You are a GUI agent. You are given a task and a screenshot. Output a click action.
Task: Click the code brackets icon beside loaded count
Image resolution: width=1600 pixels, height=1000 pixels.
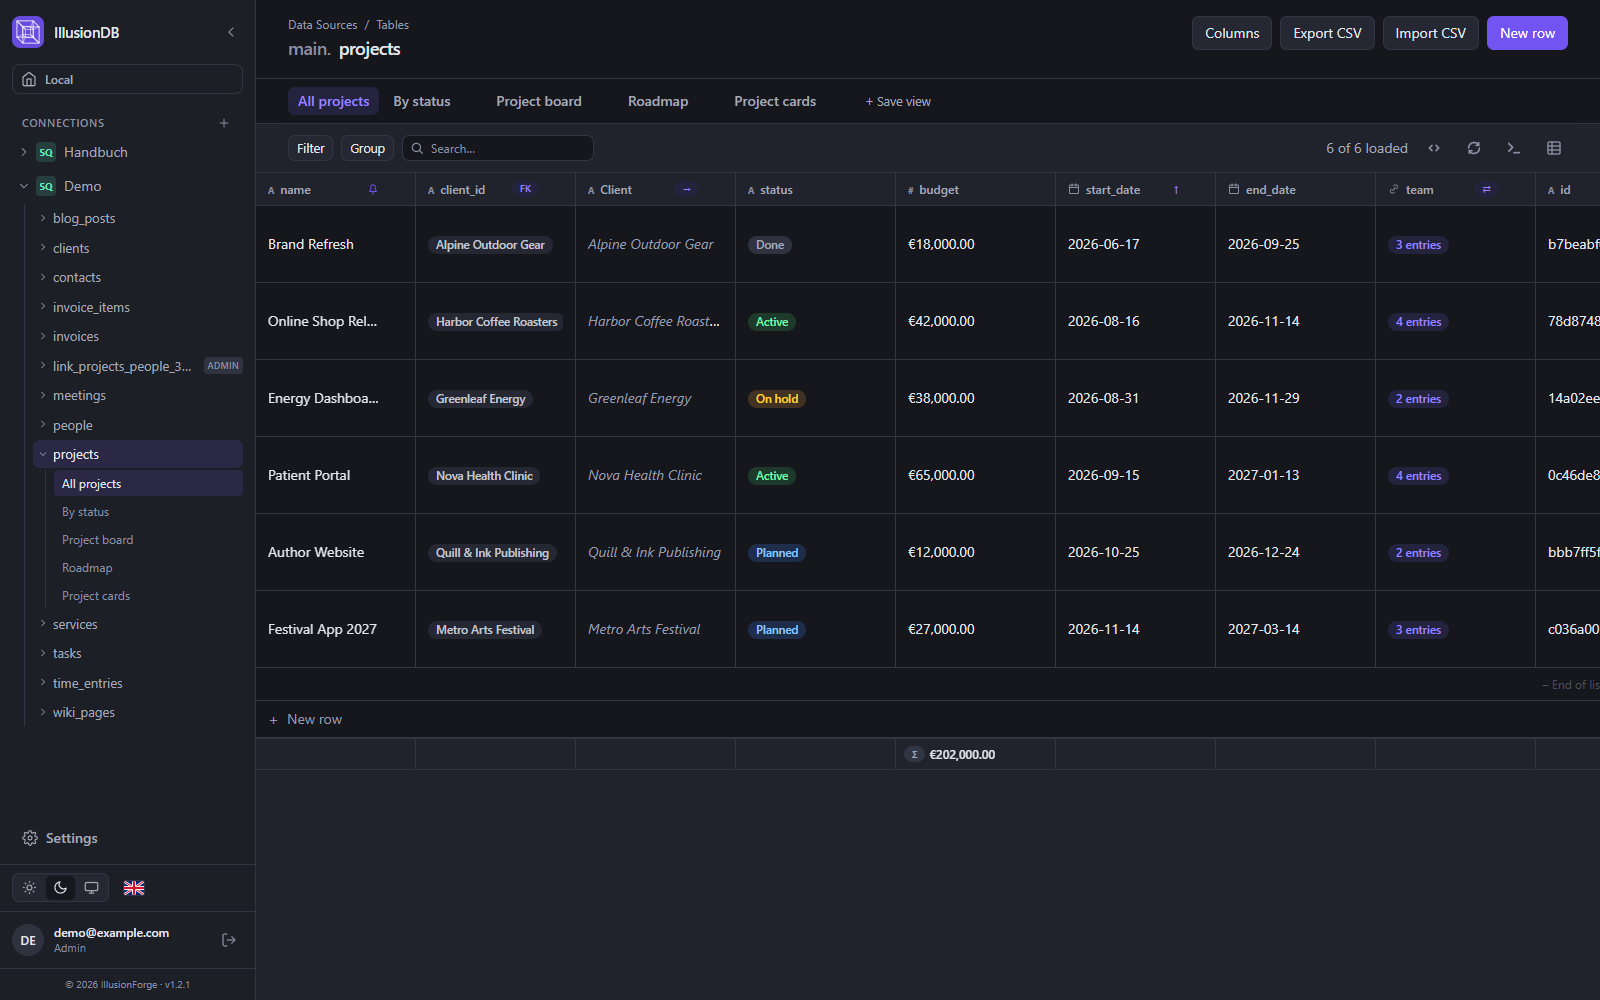coord(1434,148)
